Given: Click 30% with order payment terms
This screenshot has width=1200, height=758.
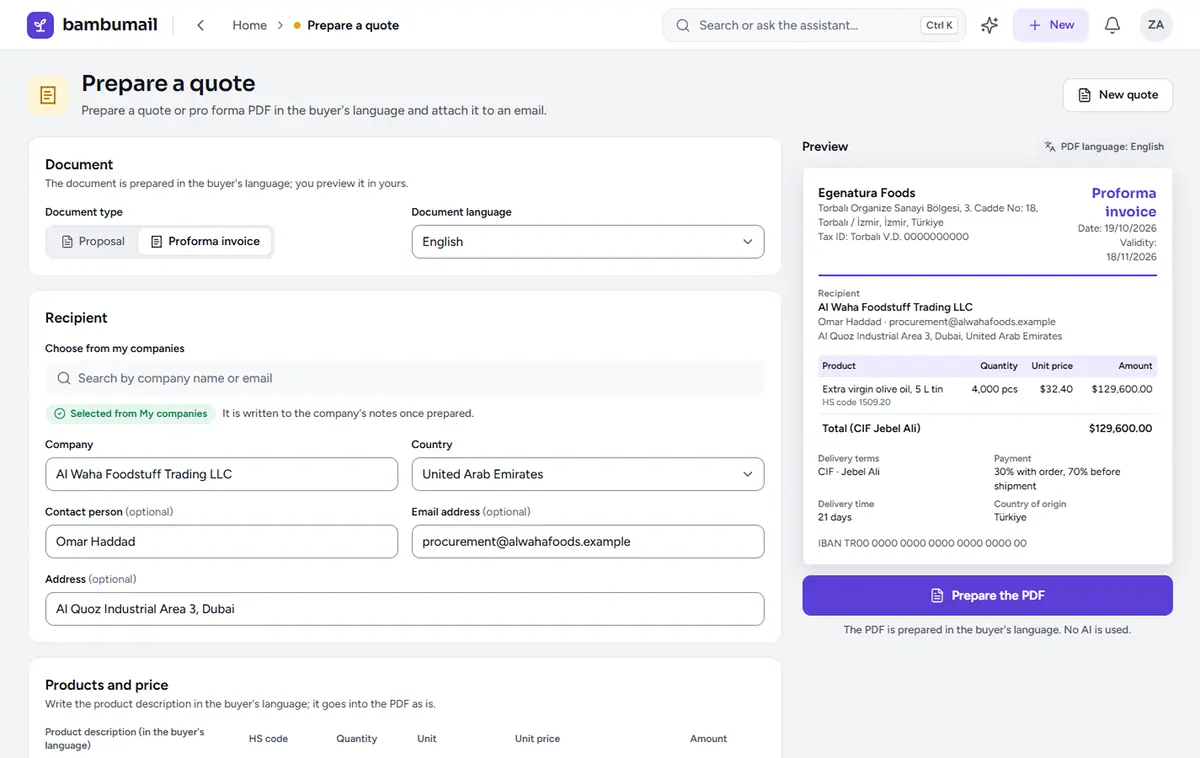Looking at the screenshot, I should point(1057,478).
